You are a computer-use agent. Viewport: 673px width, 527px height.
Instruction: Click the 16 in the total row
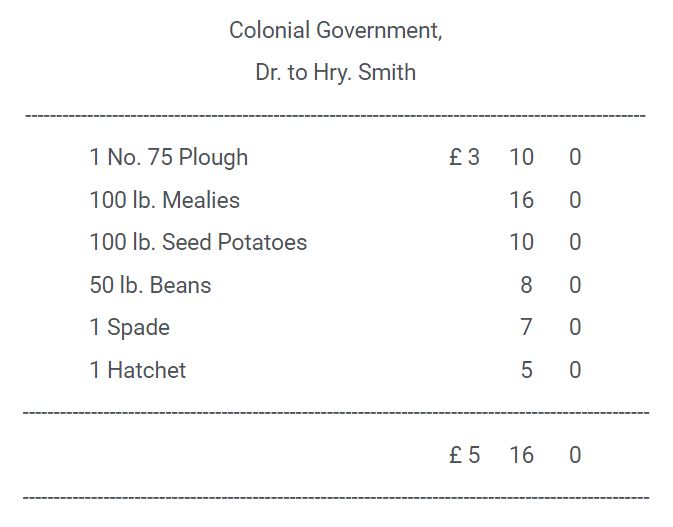[521, 455]
